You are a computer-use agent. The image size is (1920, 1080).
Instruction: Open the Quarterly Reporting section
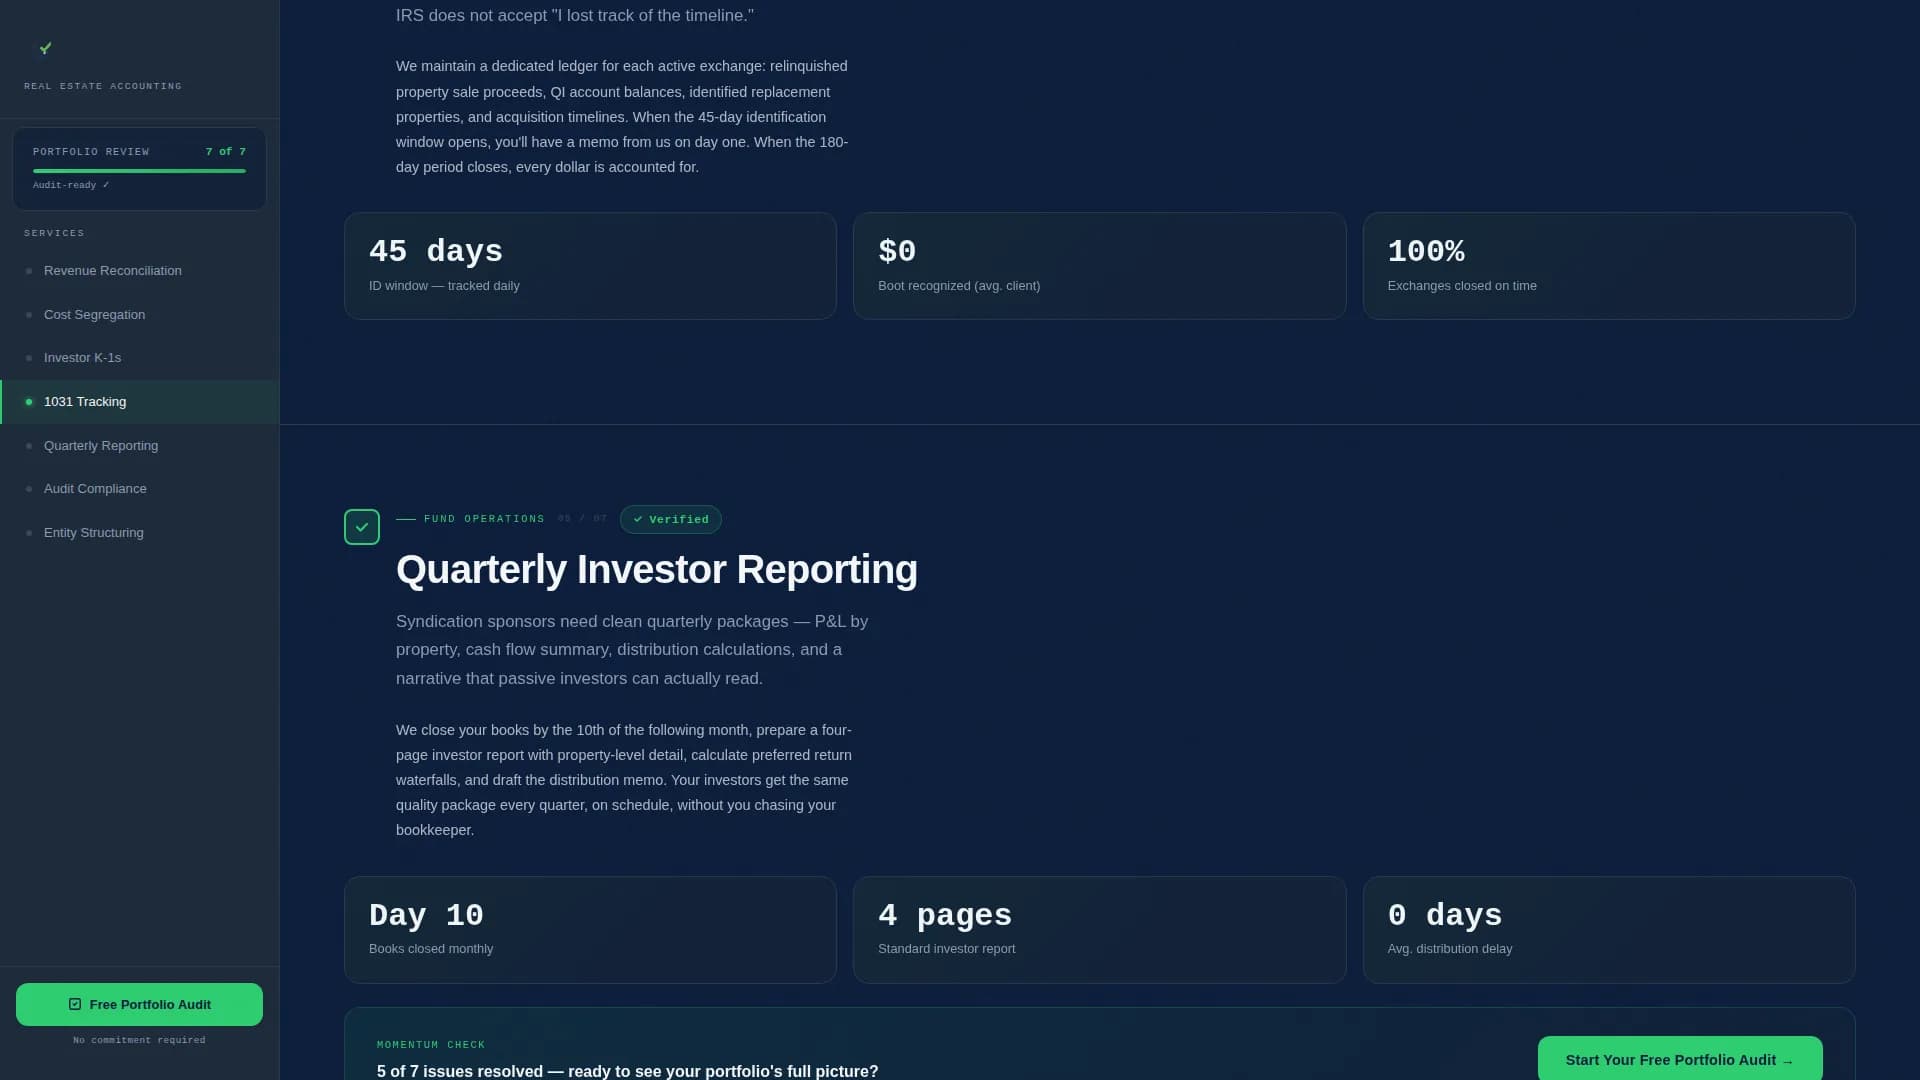point(100,446)
